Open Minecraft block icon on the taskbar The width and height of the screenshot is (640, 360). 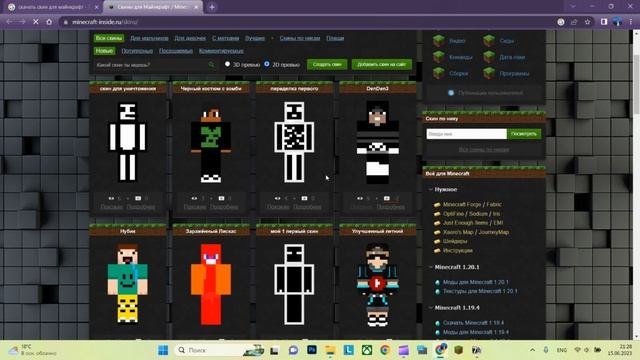(458, 350)
